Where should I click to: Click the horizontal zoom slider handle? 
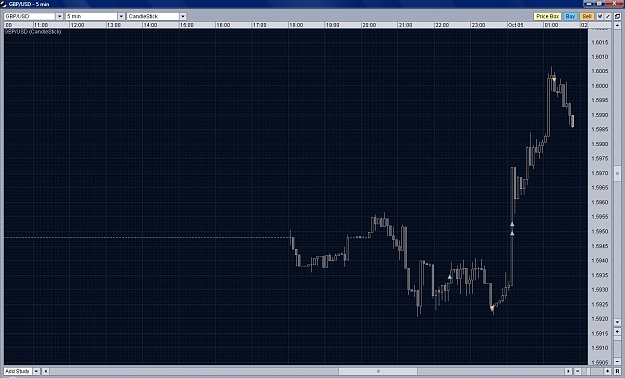588,371
